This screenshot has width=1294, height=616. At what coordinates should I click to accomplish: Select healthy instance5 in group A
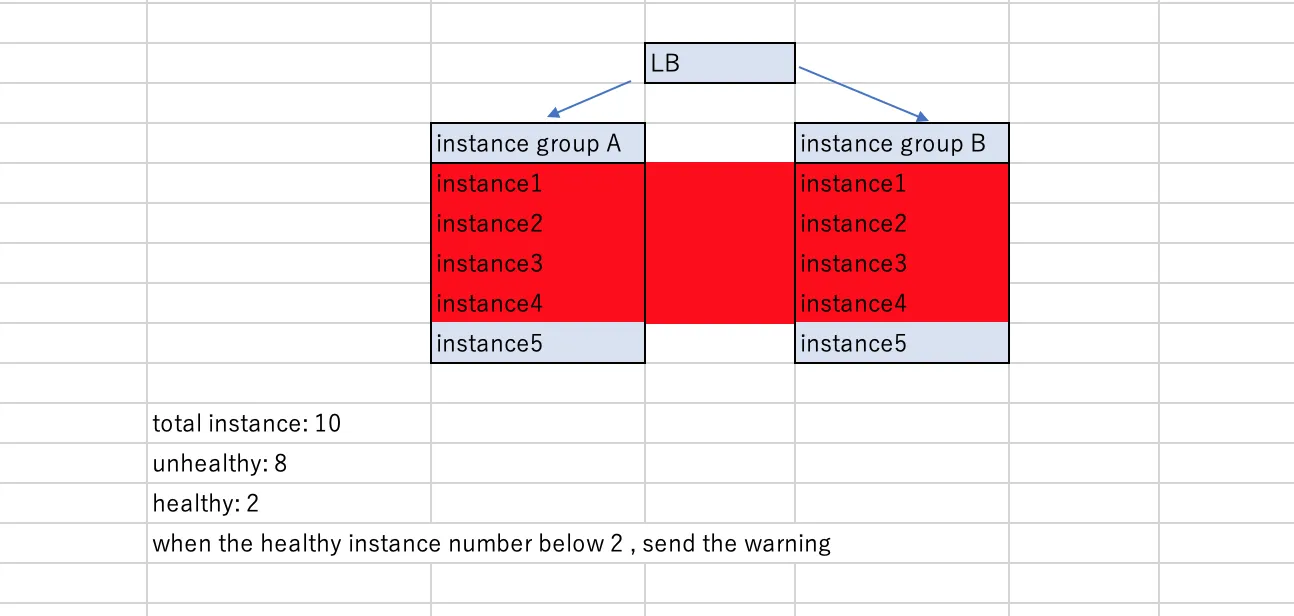537,343
